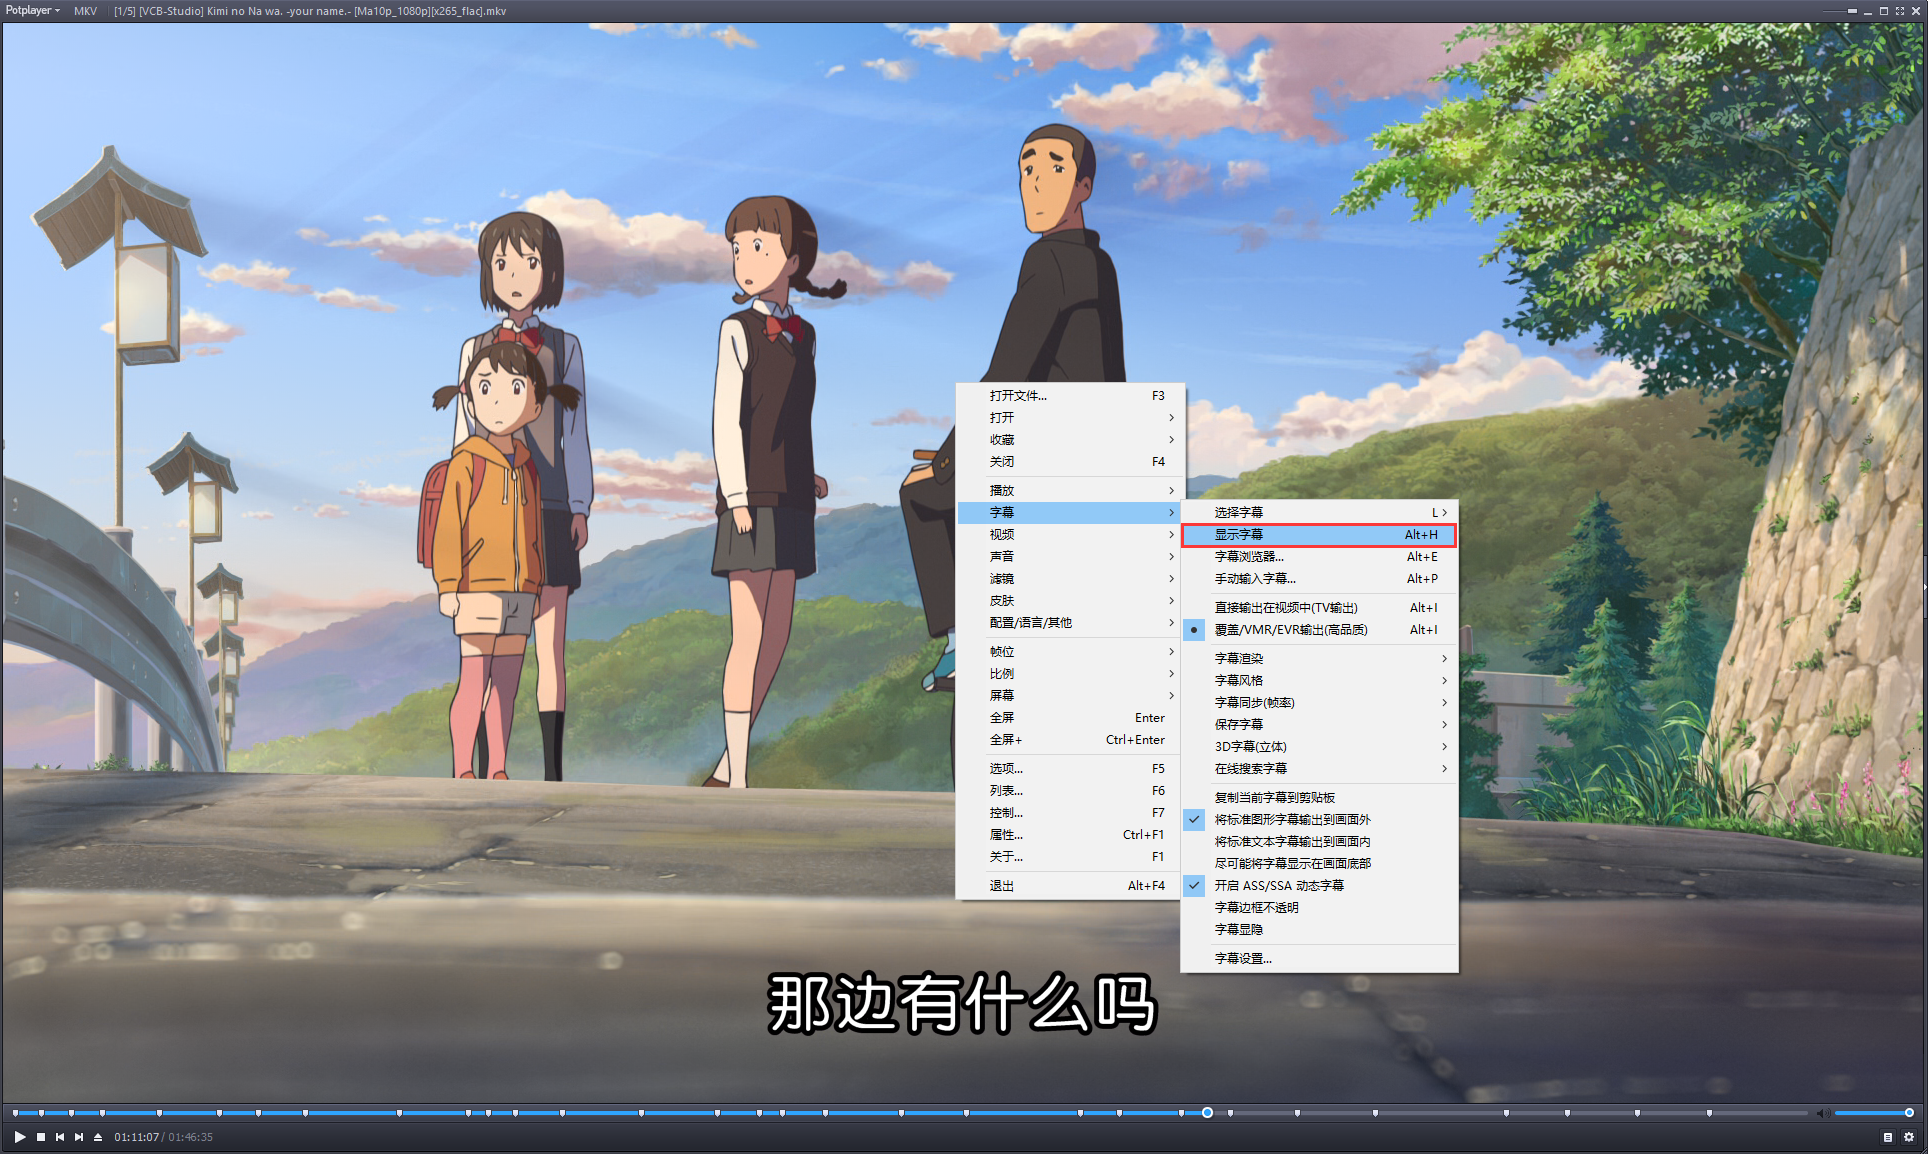Viewport: 1928px width, 1154px height.
Task: Select the next file icon
Action: pyautogui.click(x=78, y=1137)
